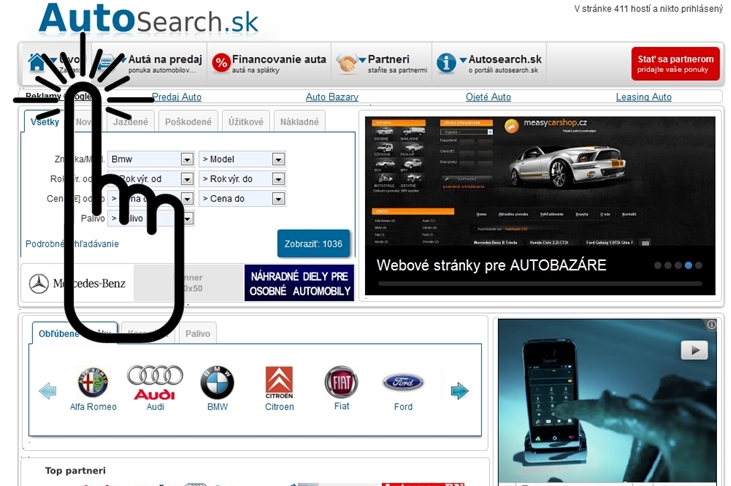Open the Predaj Auto link
The image size is (731, 486).
(x=177, y=97)
